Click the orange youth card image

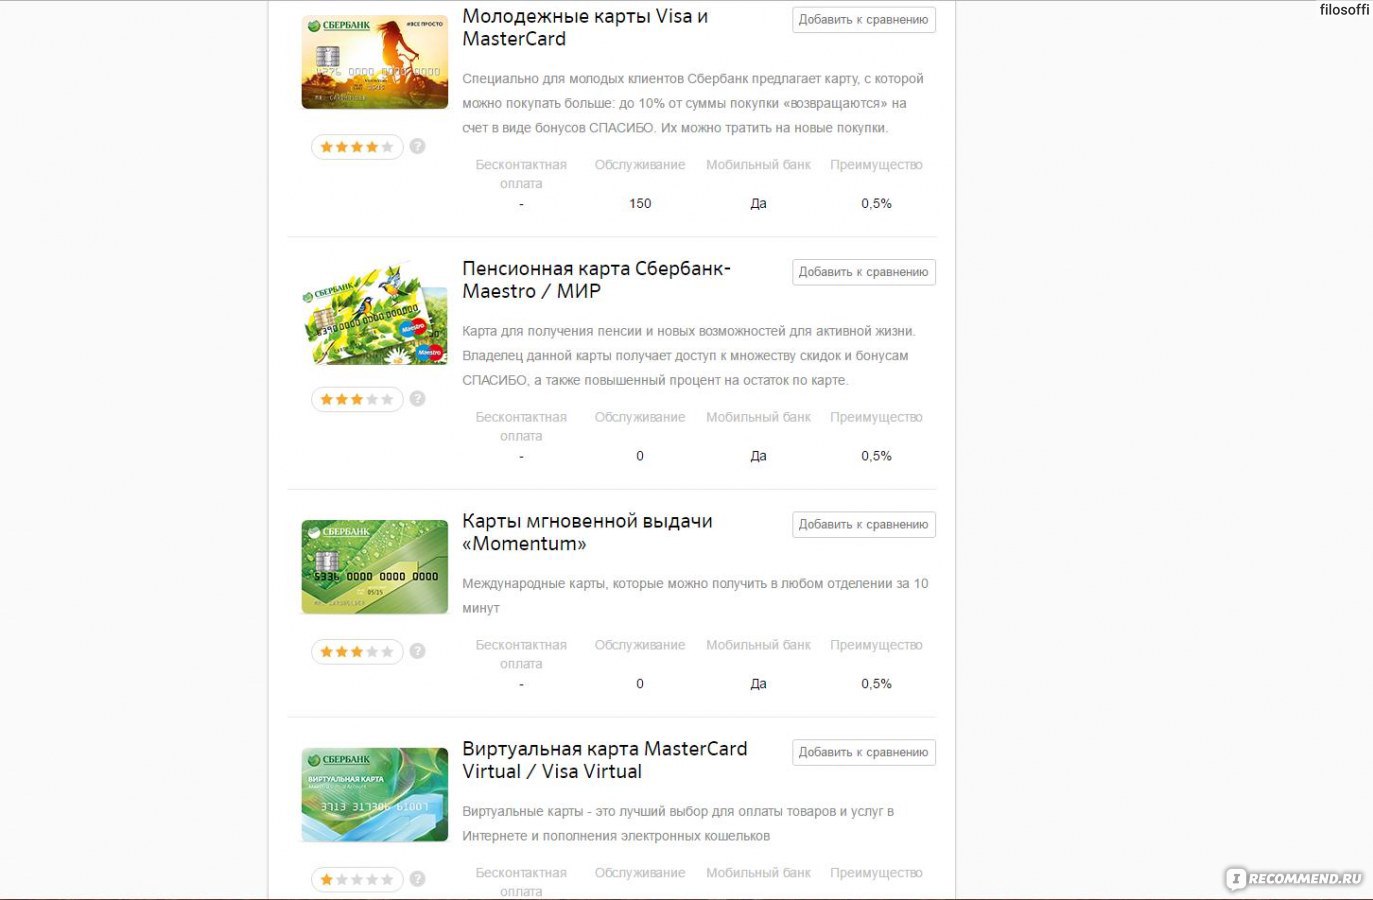tap(375, 62)
